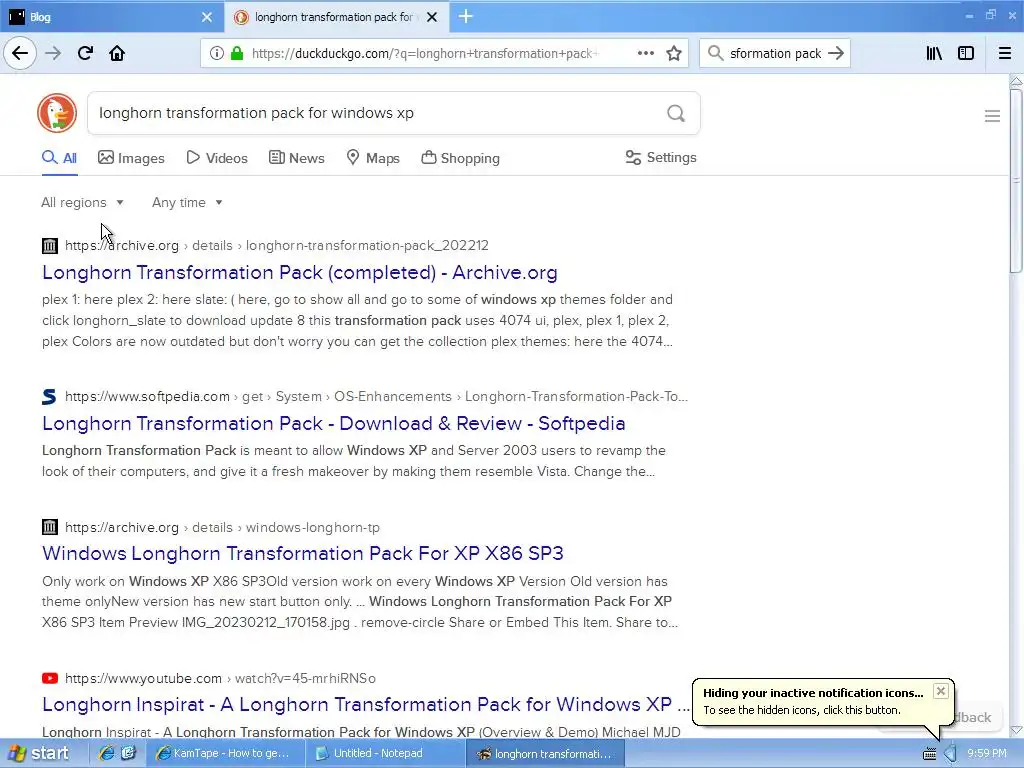This screenshot has height=768, width=1024.
Task: Click the YouTube favicon icon
Action: (x=50, y=679)
